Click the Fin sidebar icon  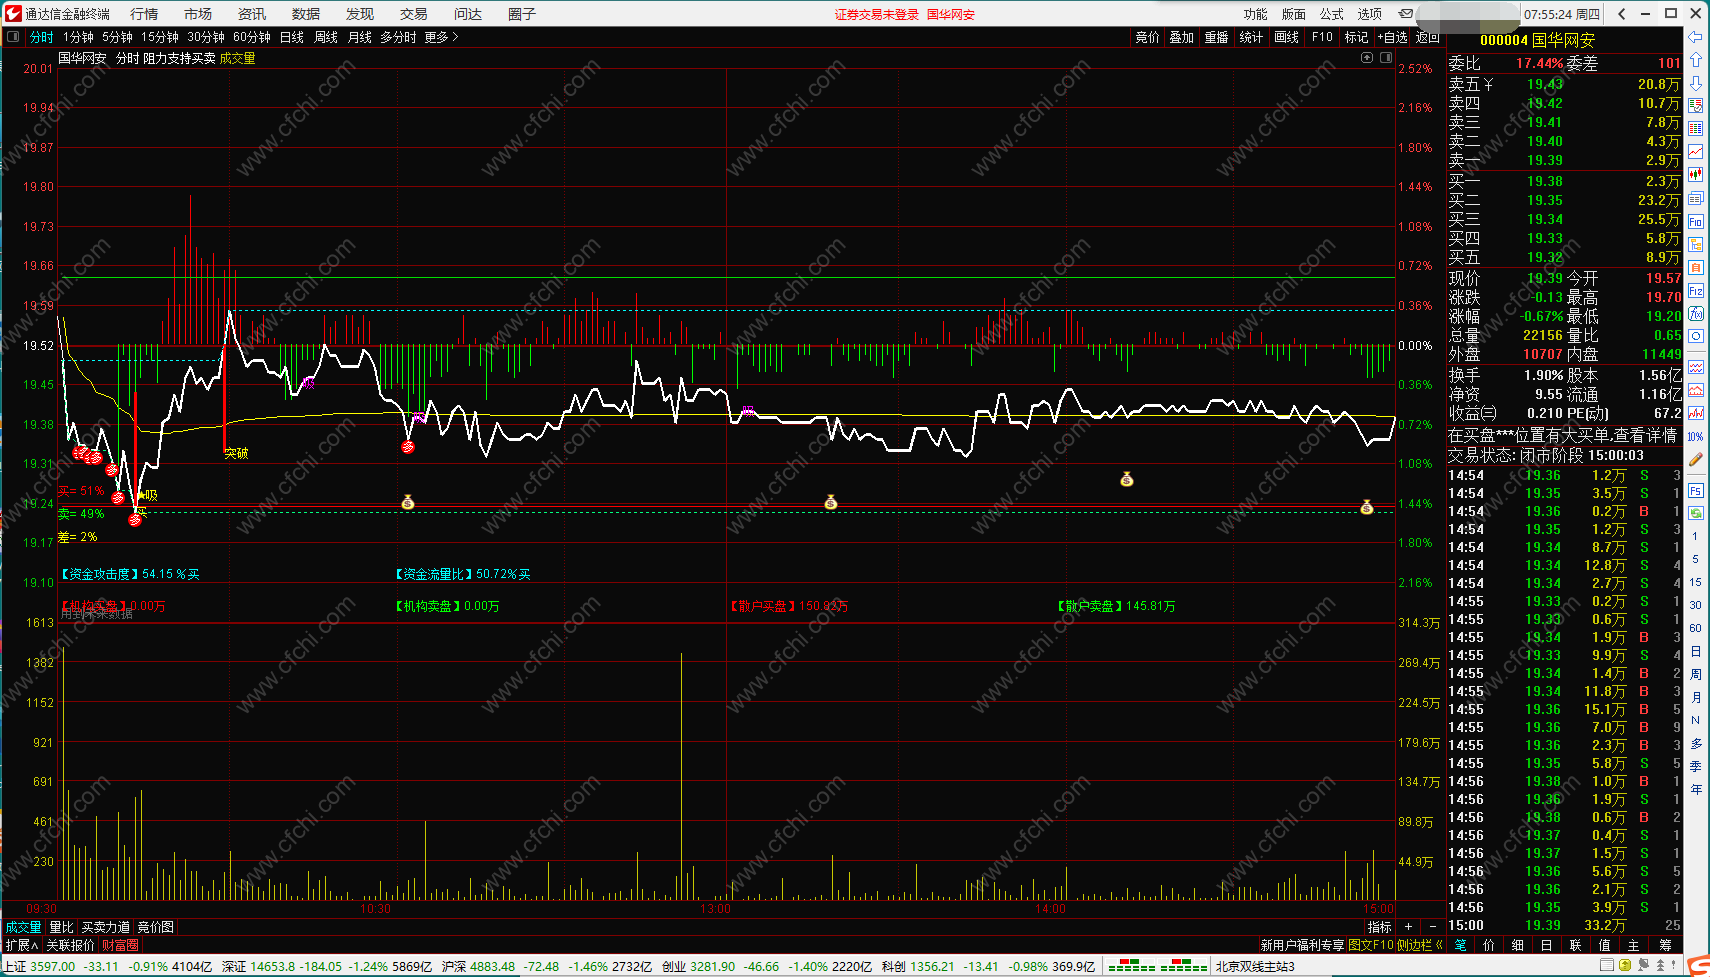(x=1696, y=221)
